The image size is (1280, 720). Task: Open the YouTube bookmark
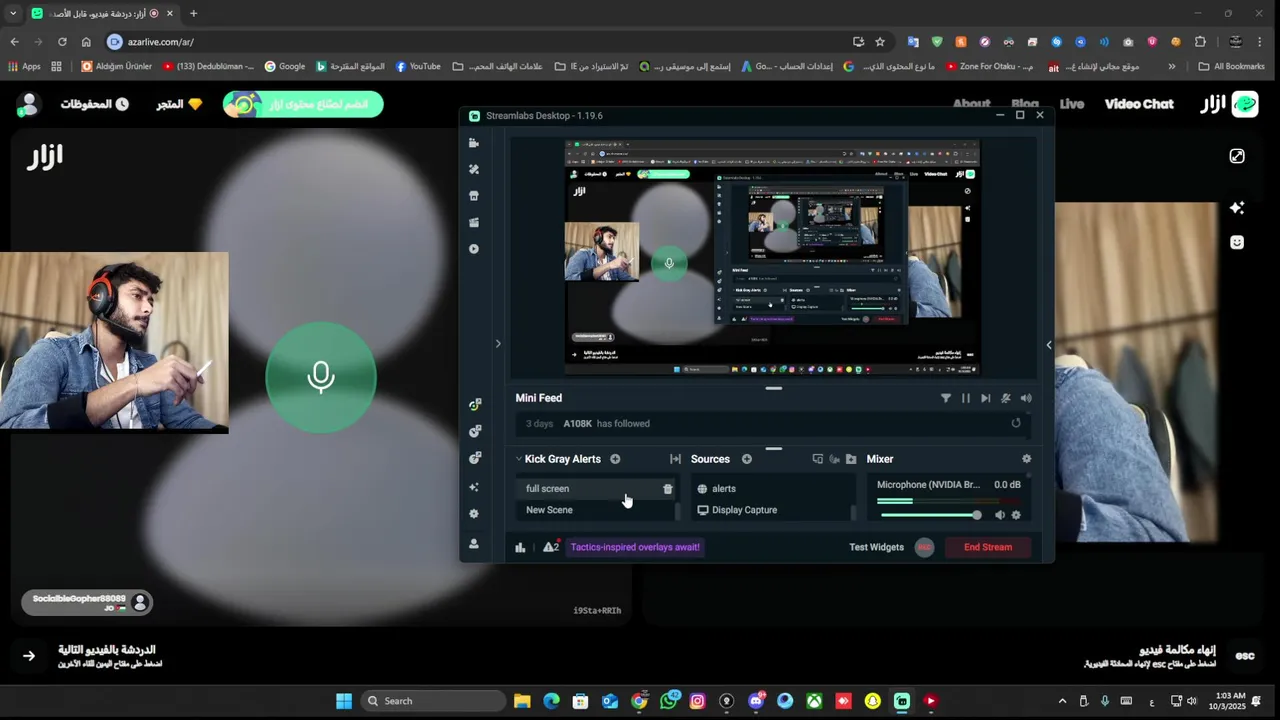point(418,66)
